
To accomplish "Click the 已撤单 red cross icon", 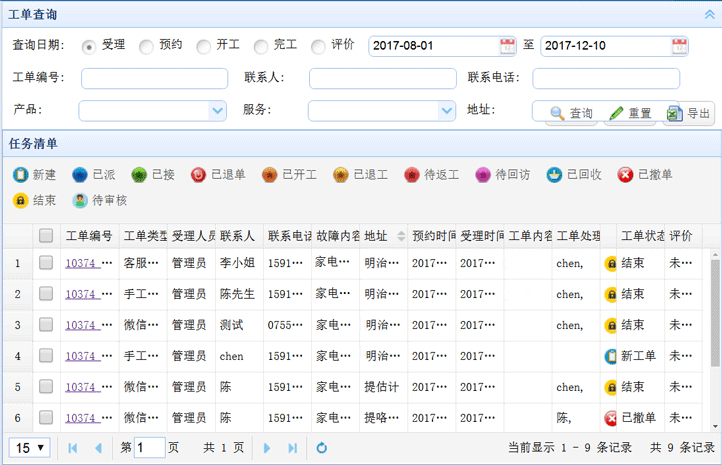I will tap(625, 175).
